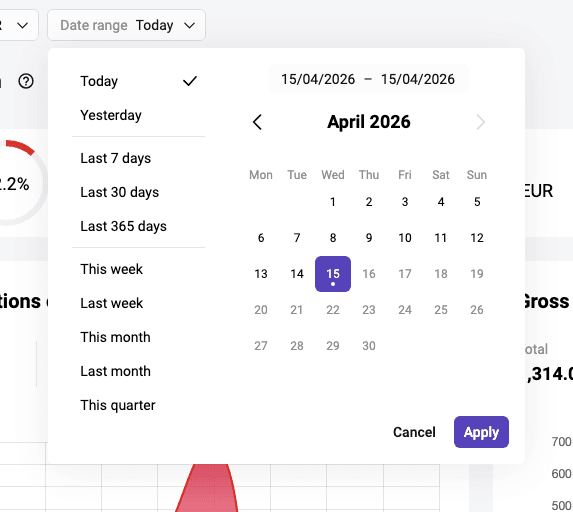This screenshot has width=573, height=512.
Task: Select Last 7 days range
Action: point(138,158)
